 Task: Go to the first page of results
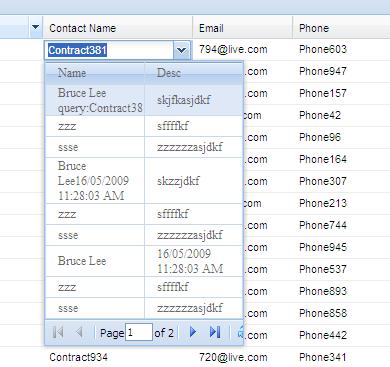[x=58, y=332]
